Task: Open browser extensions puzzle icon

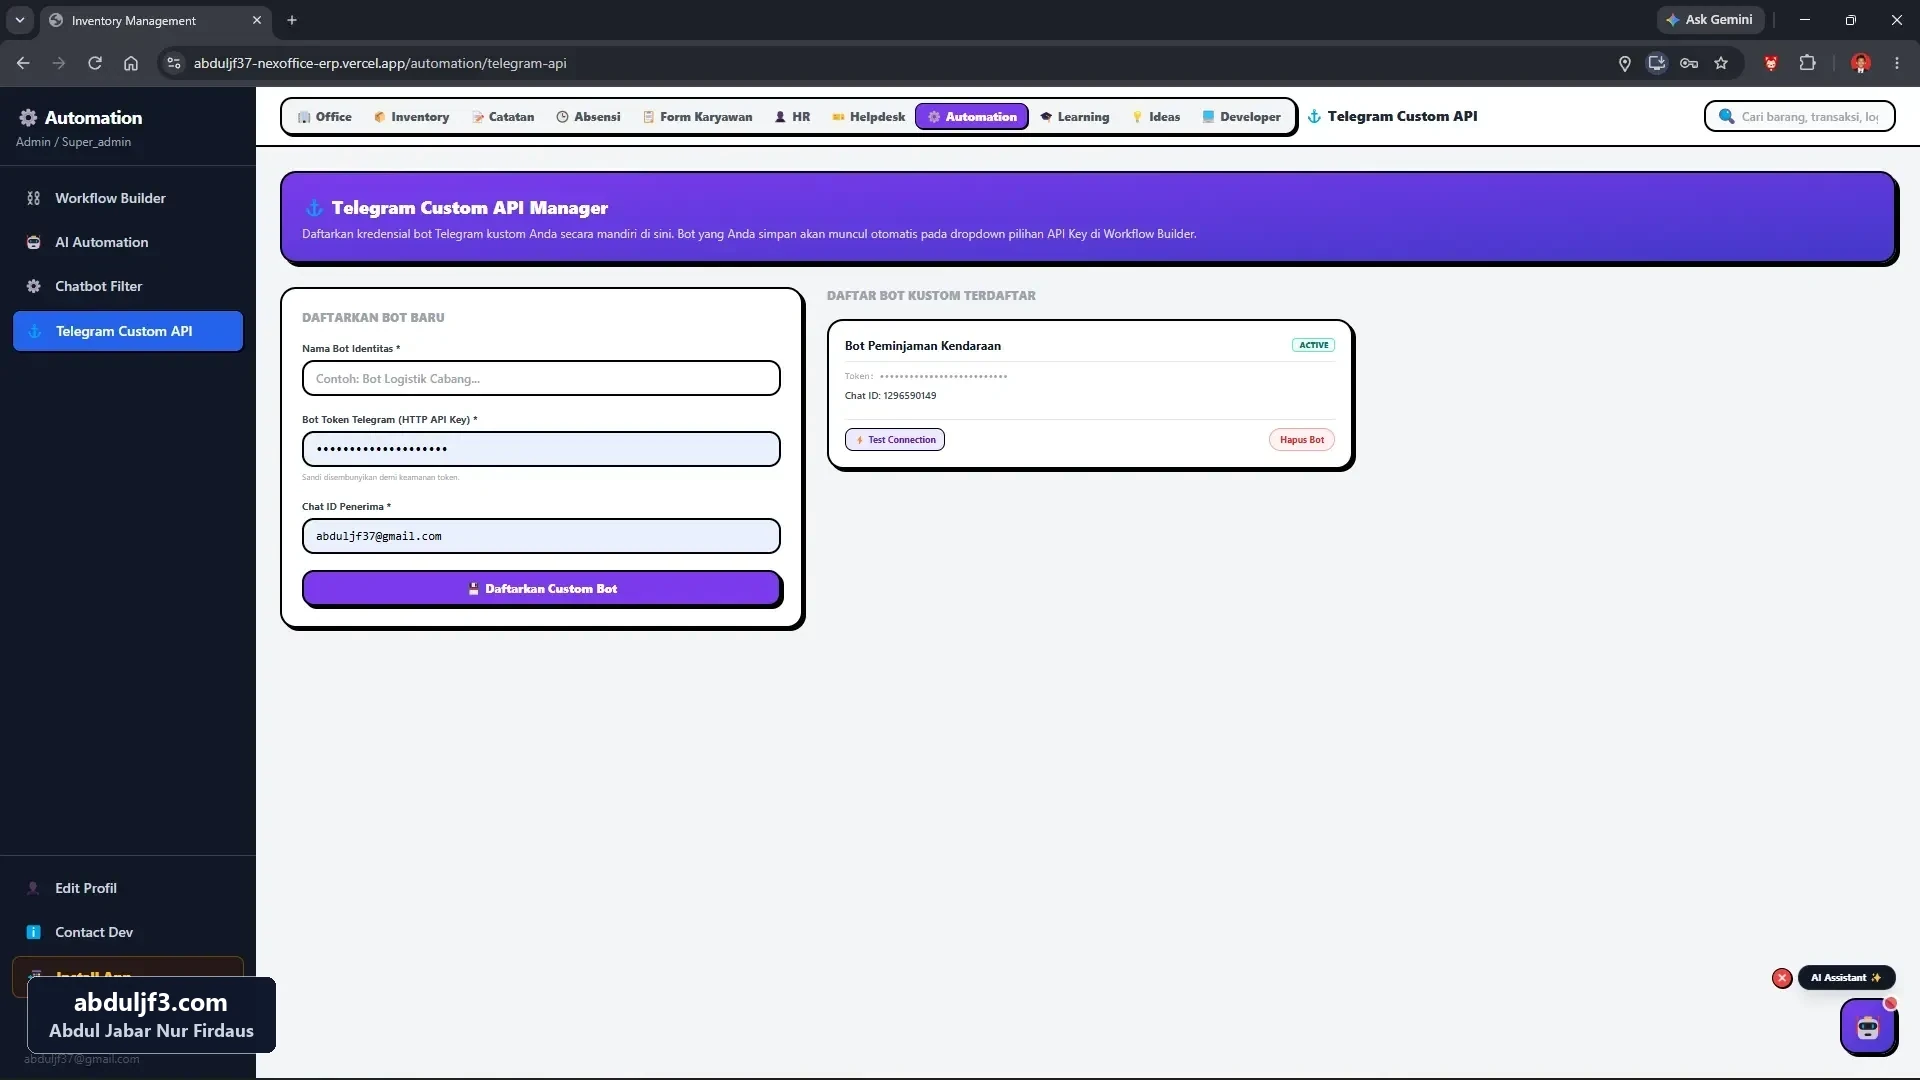Action: tap(1807, 63)
